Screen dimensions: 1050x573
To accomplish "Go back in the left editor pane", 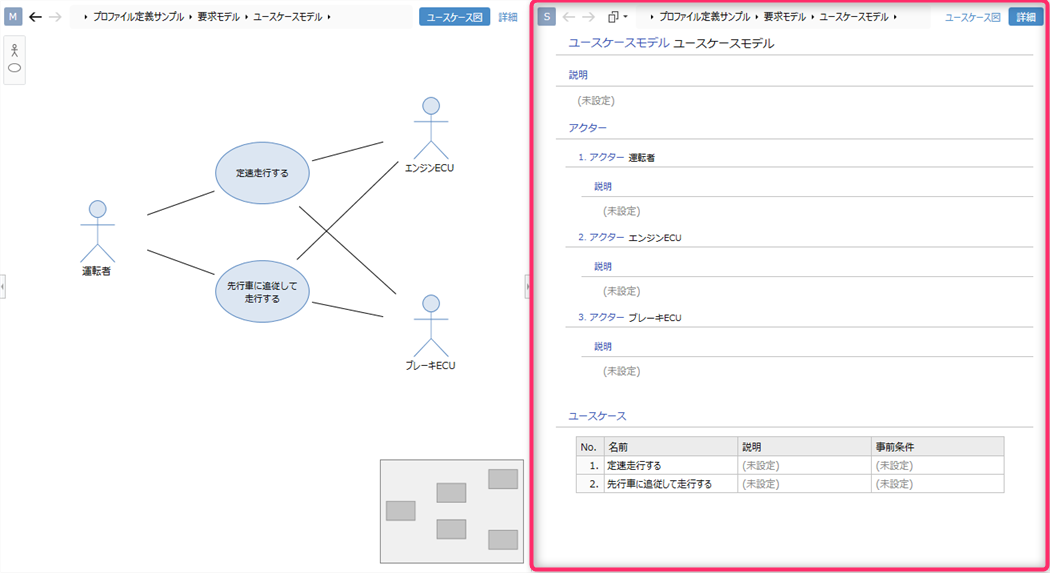I will (x=35, y=17).
